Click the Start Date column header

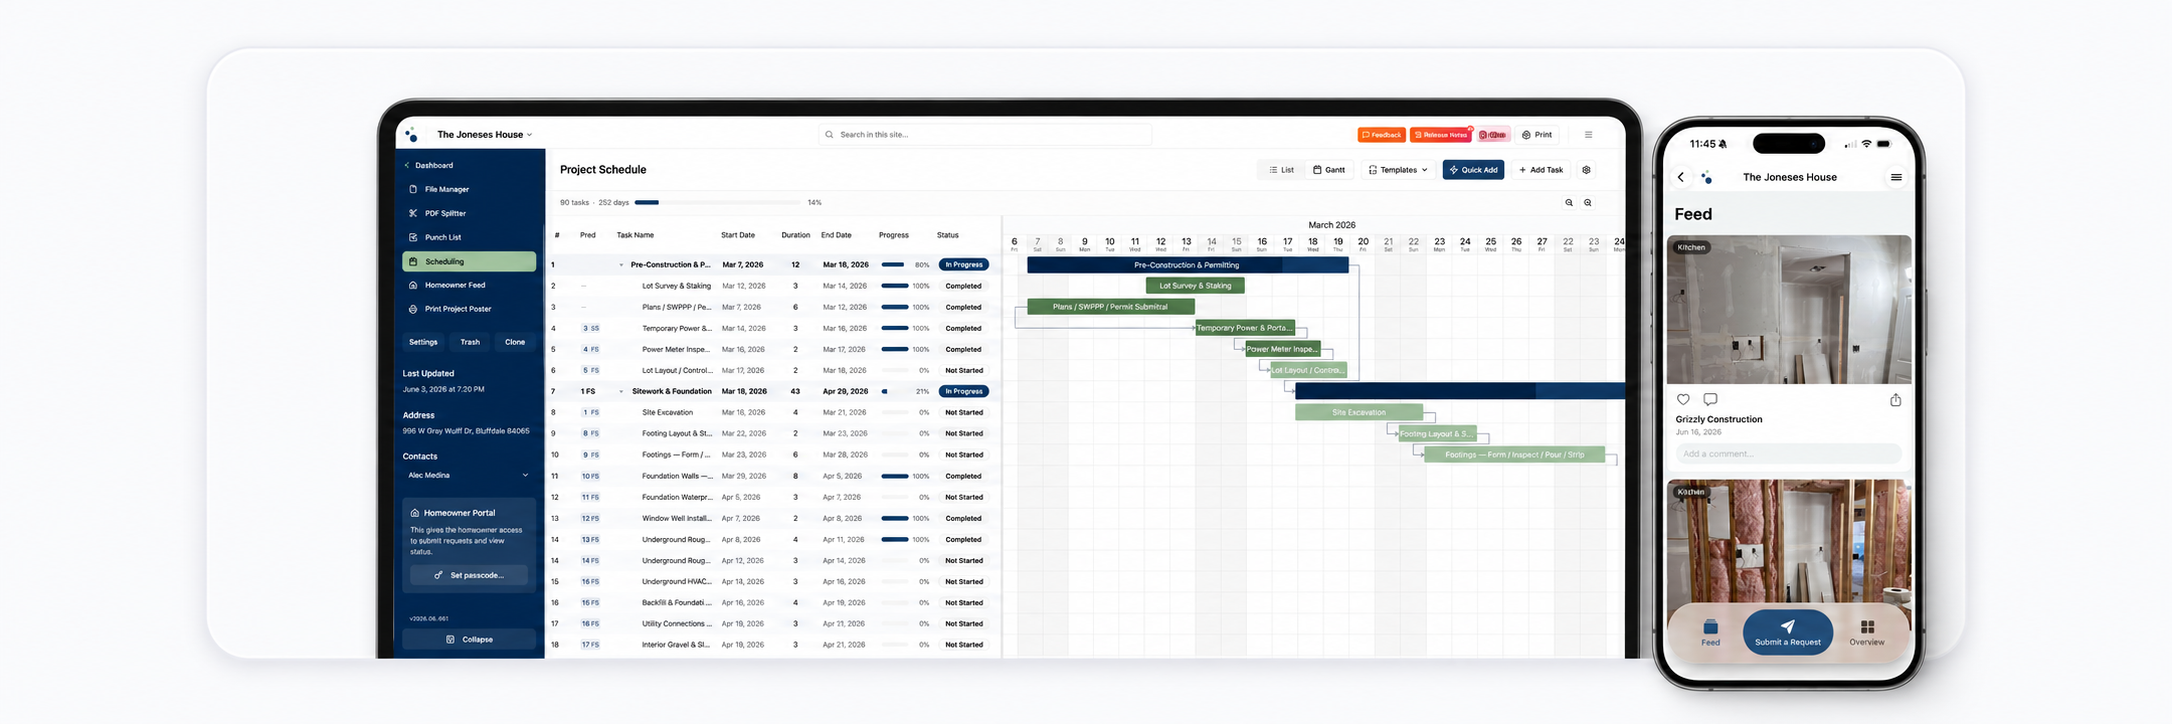(x=738, y=235)
